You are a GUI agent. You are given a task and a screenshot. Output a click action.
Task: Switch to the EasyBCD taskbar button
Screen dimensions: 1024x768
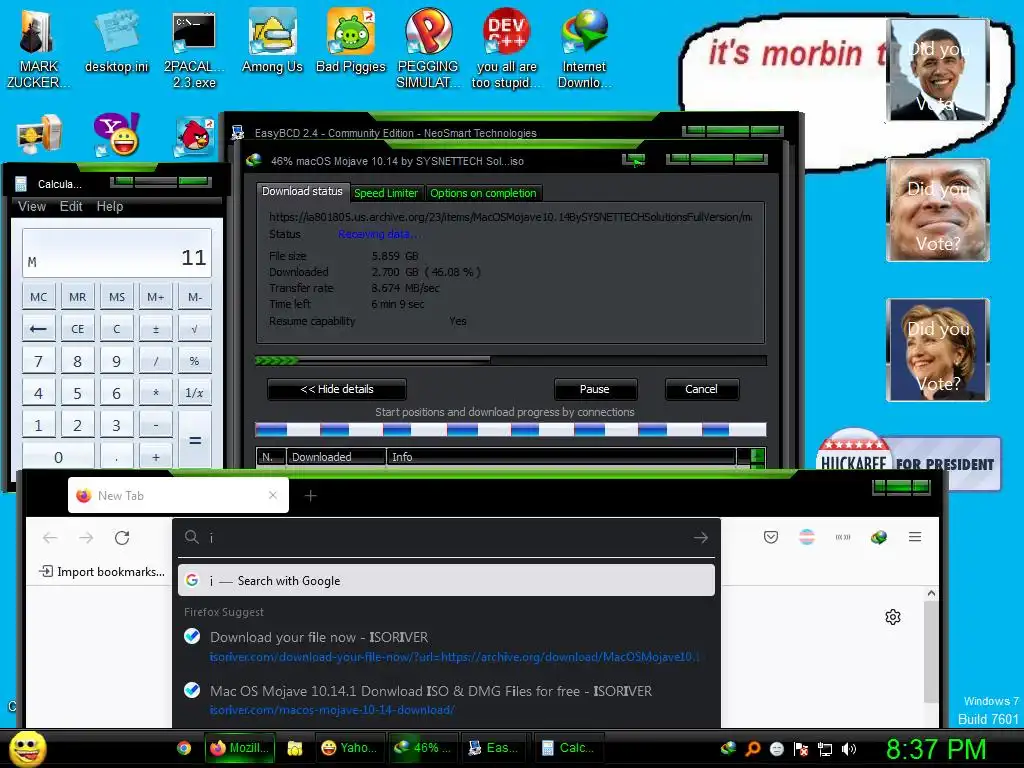tap(494, 748)
